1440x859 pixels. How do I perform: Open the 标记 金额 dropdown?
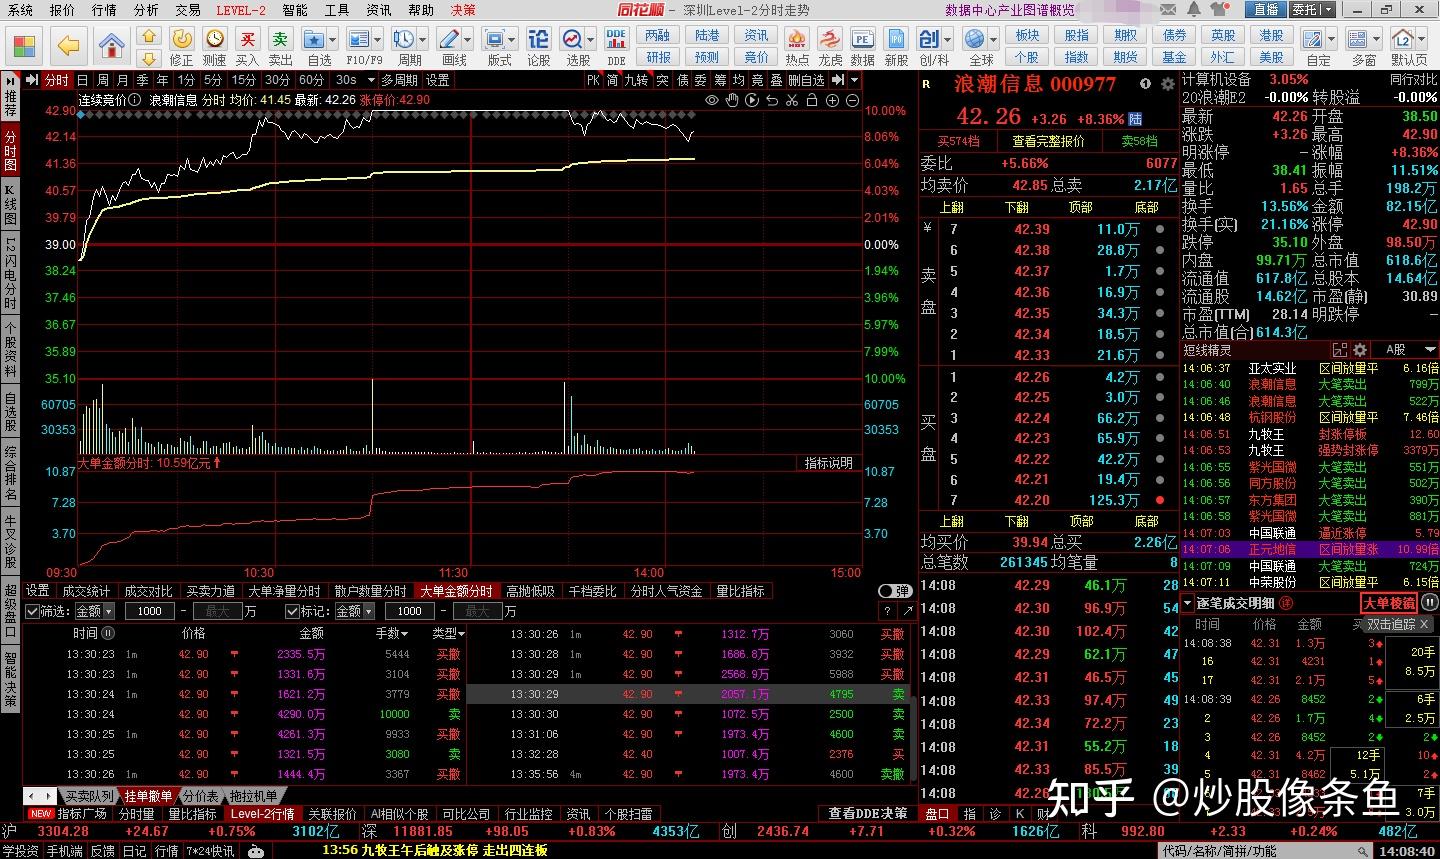[354, 611]
